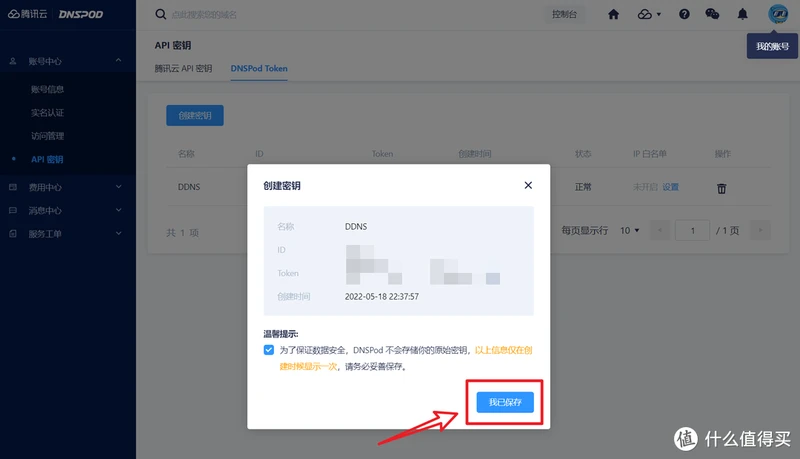The height and width of the screenshot is (459, 800).
Task: Click the page number input field
Action: click(692, 231)
